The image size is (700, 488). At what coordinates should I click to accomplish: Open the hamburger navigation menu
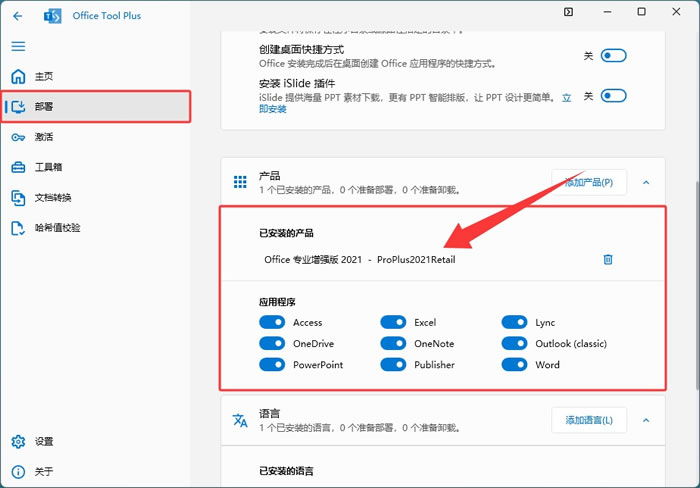click(x=18, y=46)
